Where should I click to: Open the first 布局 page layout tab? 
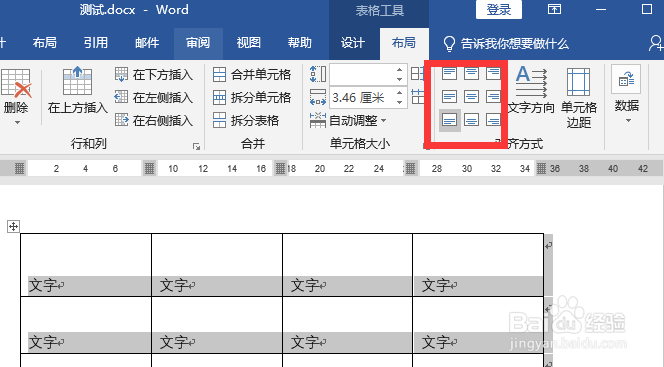44,43
